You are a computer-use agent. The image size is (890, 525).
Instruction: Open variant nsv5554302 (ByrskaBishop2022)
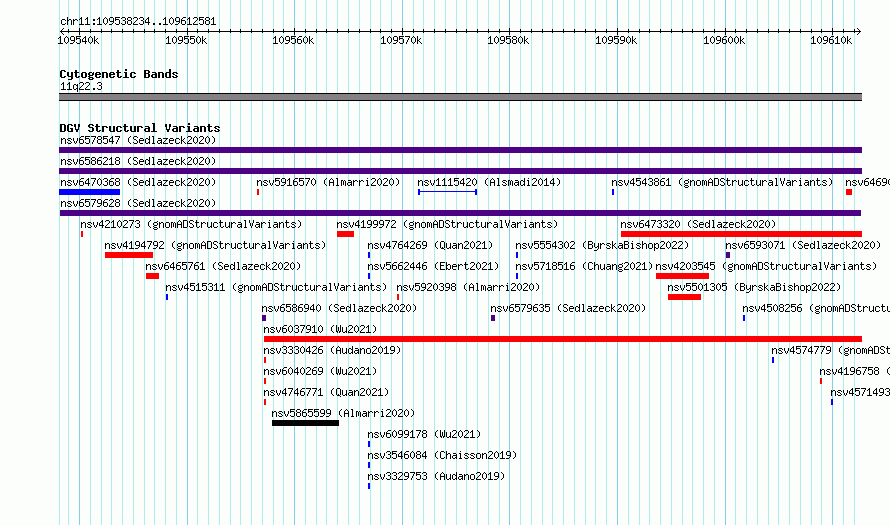602,245
